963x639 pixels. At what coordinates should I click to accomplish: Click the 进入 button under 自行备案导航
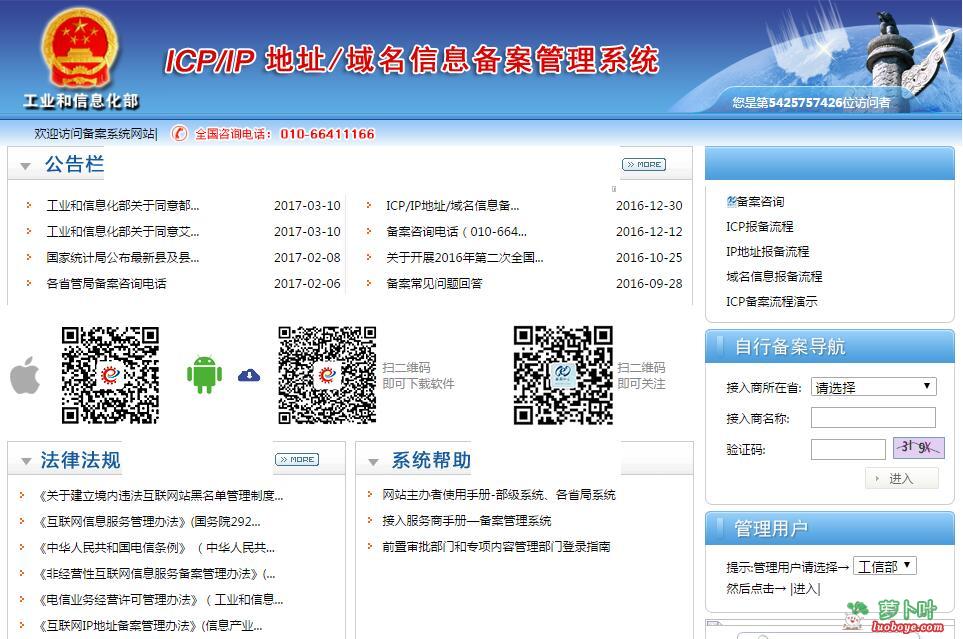point(903,478)
